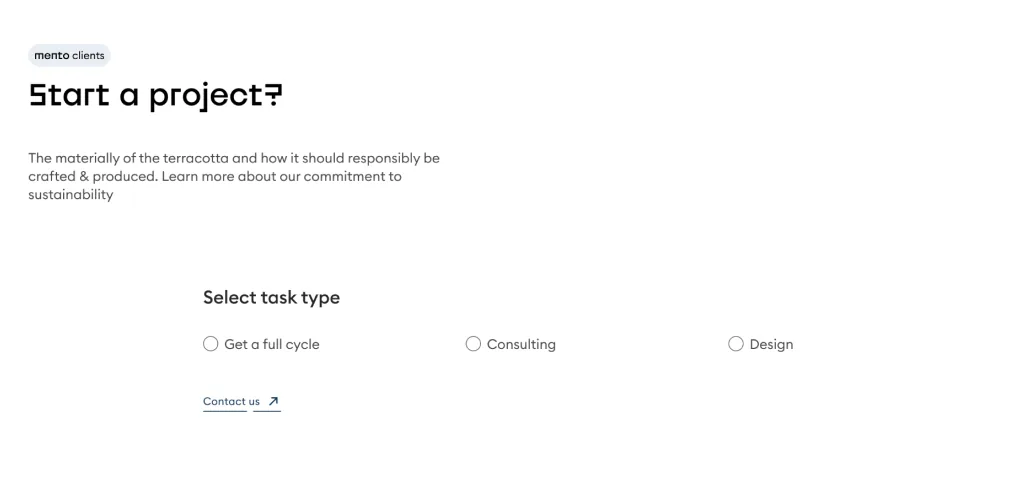Pick the Design radio button
The image size is (1020, 504).
[x=736, y=344]
